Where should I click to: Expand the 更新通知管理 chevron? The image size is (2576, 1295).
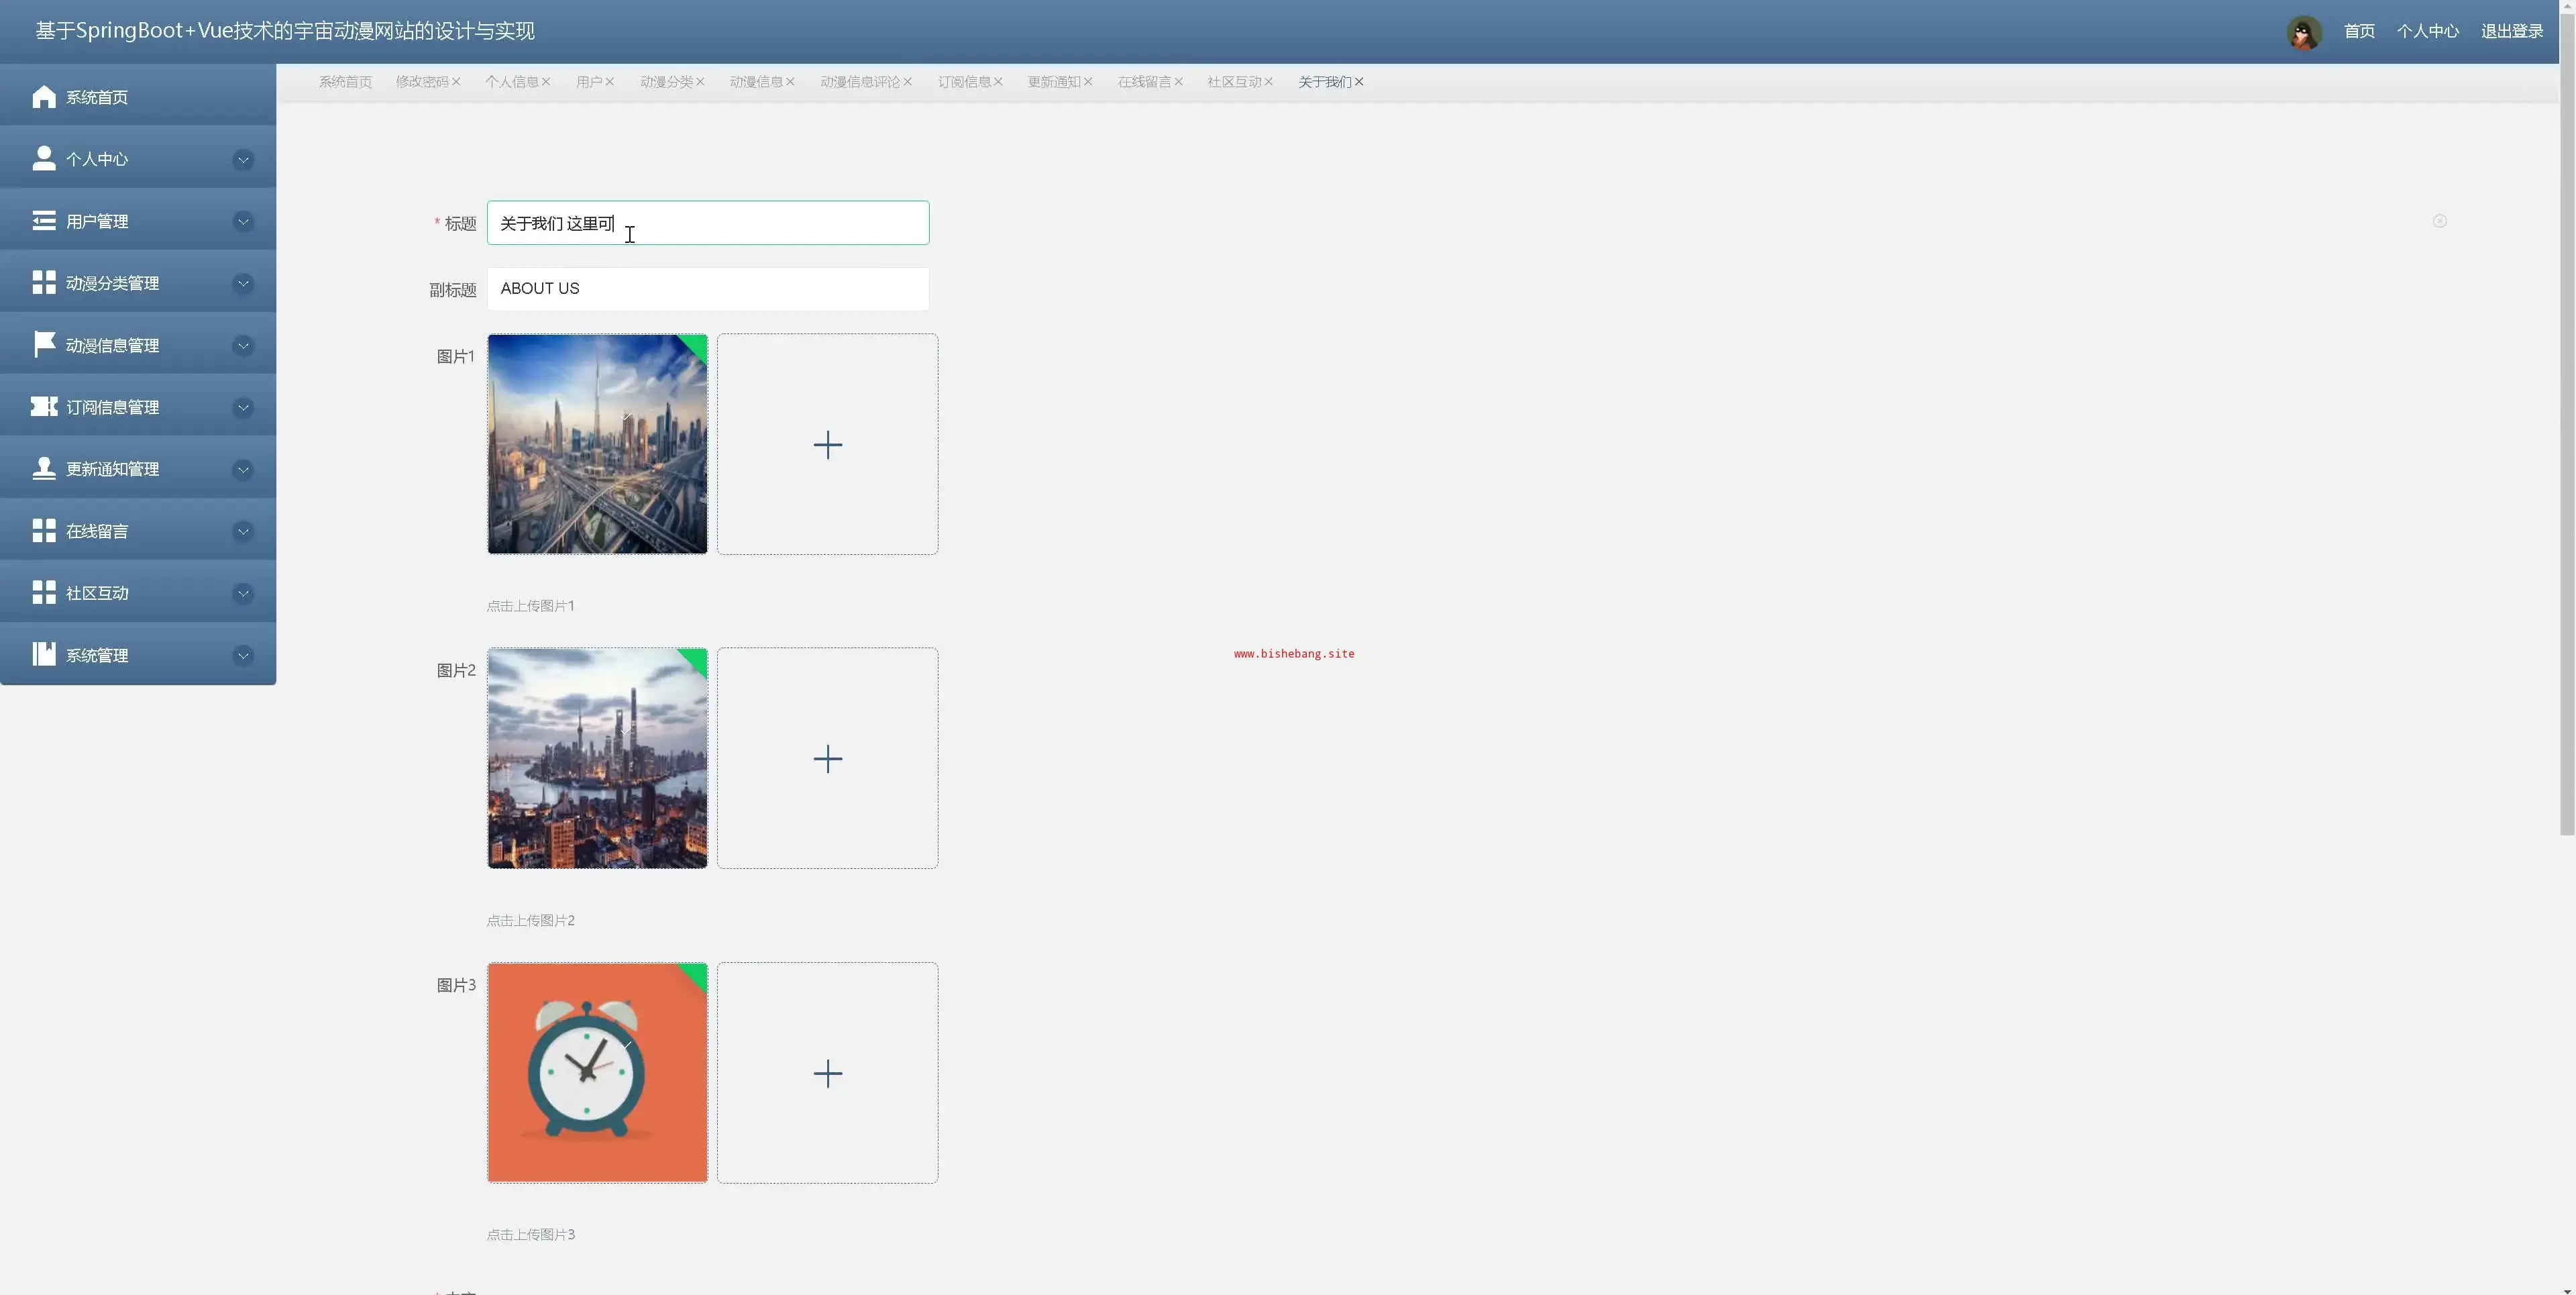[x=243, y=470]
